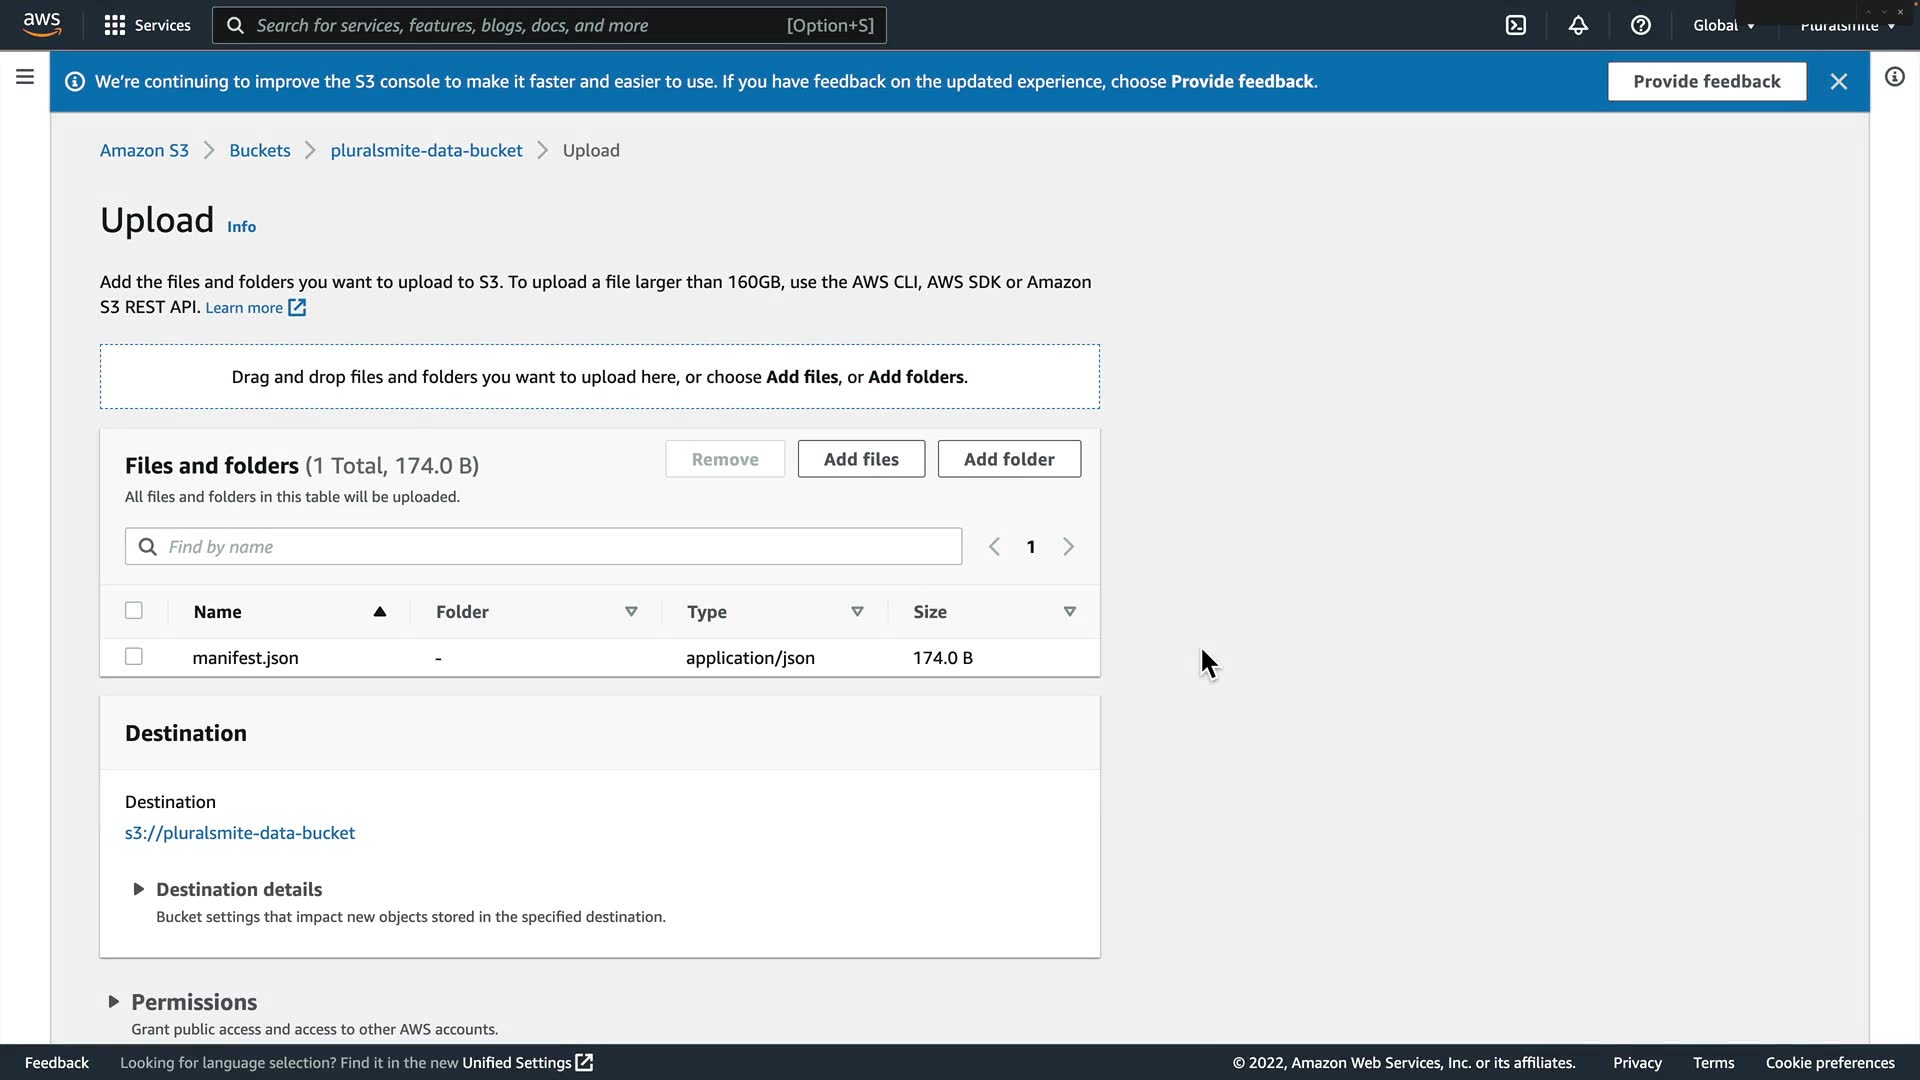1920x1080 pixels.
Task: Open the Global region dropdown
Action: coord(1723,25)
